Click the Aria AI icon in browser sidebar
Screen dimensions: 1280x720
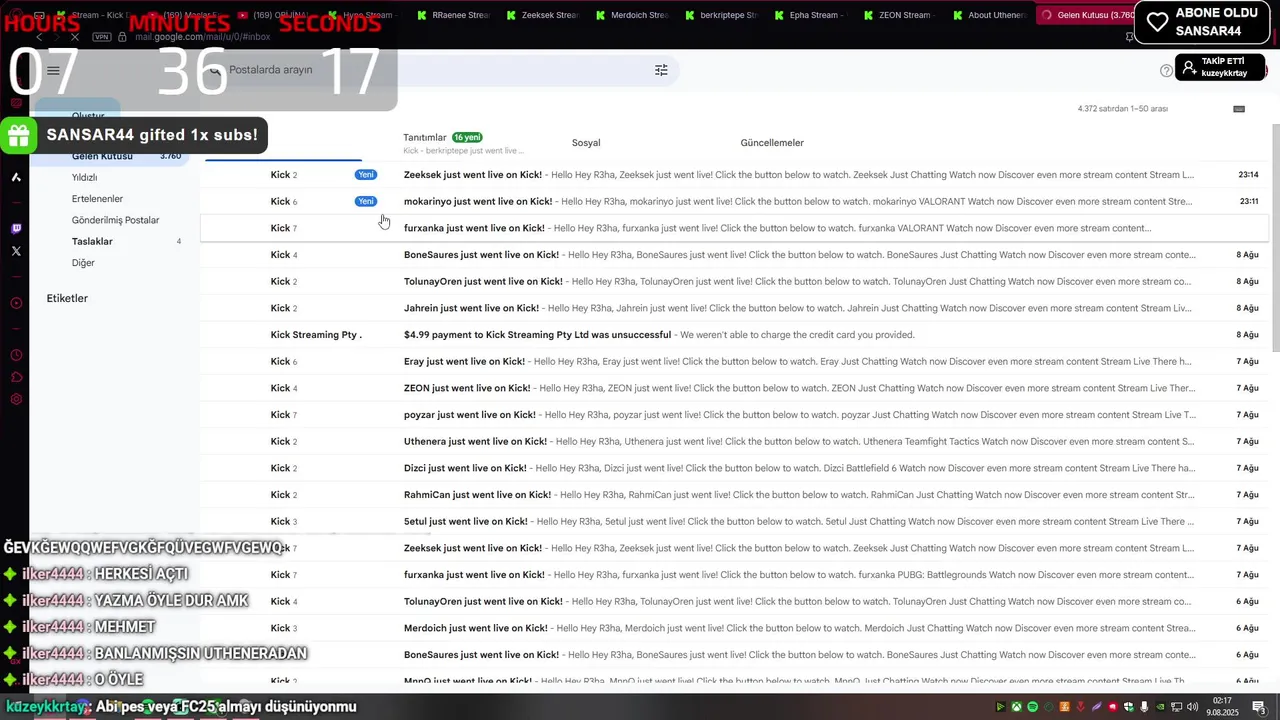(x=16, y=177)
